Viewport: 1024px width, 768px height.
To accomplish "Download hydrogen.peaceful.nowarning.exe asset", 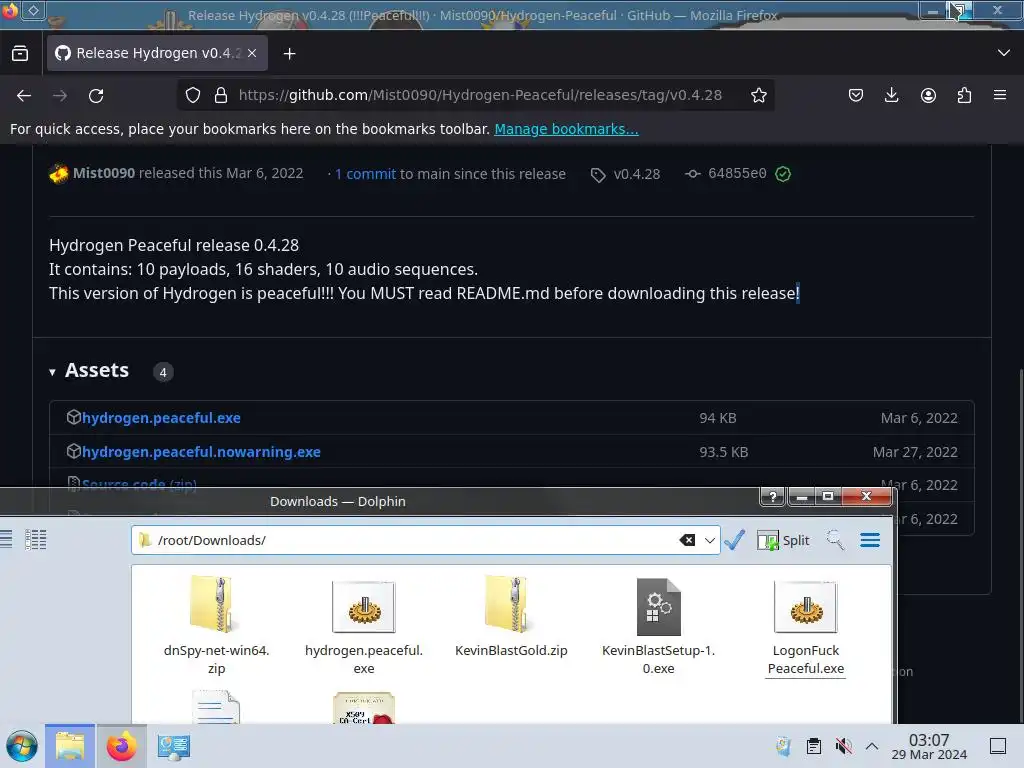I will (x=200, y=452).
